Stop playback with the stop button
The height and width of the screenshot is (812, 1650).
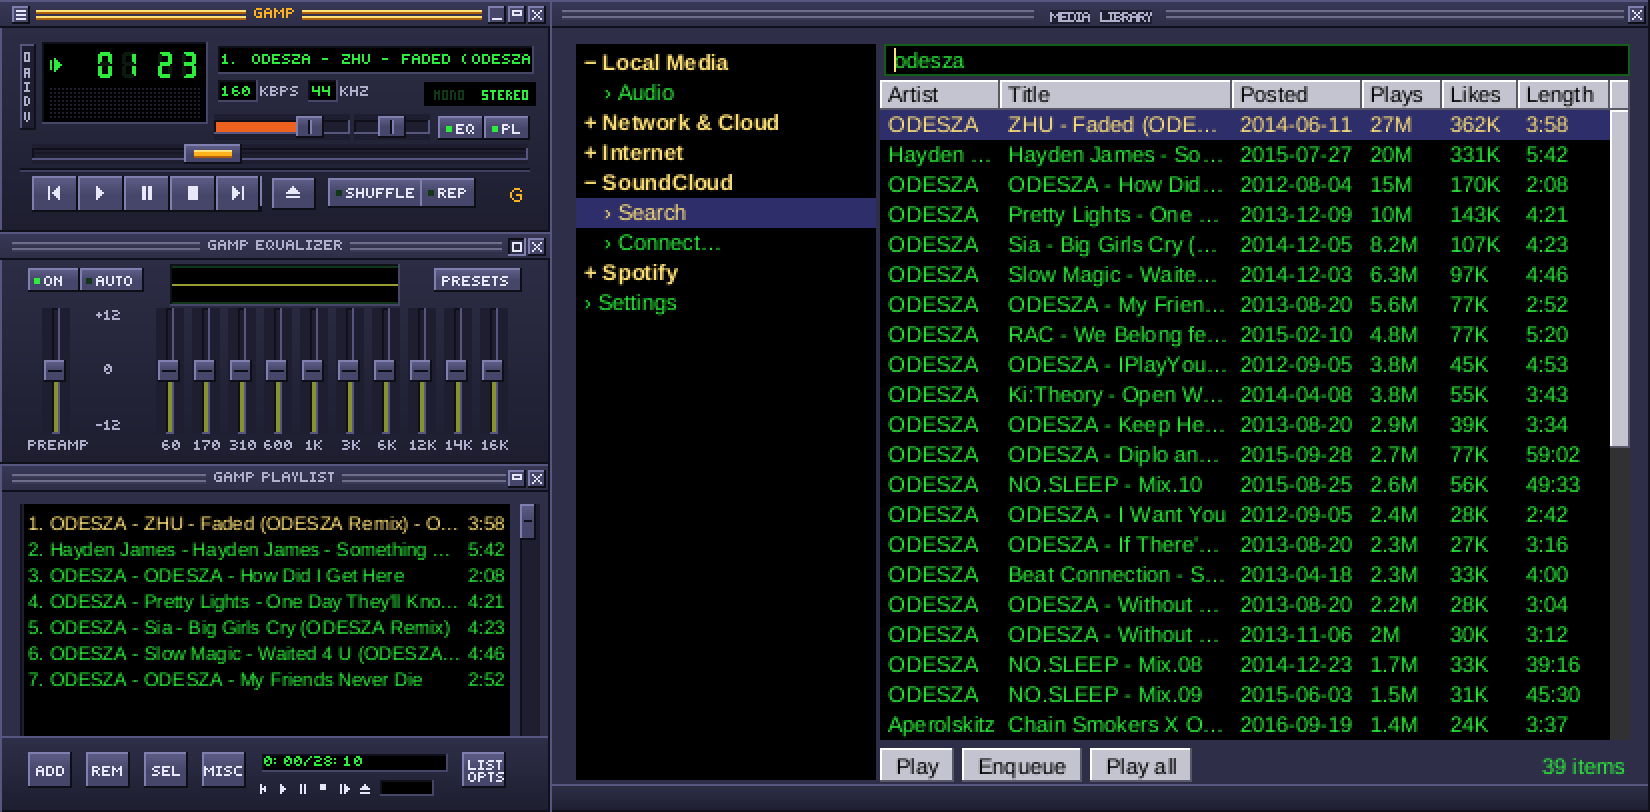(192, 193)
